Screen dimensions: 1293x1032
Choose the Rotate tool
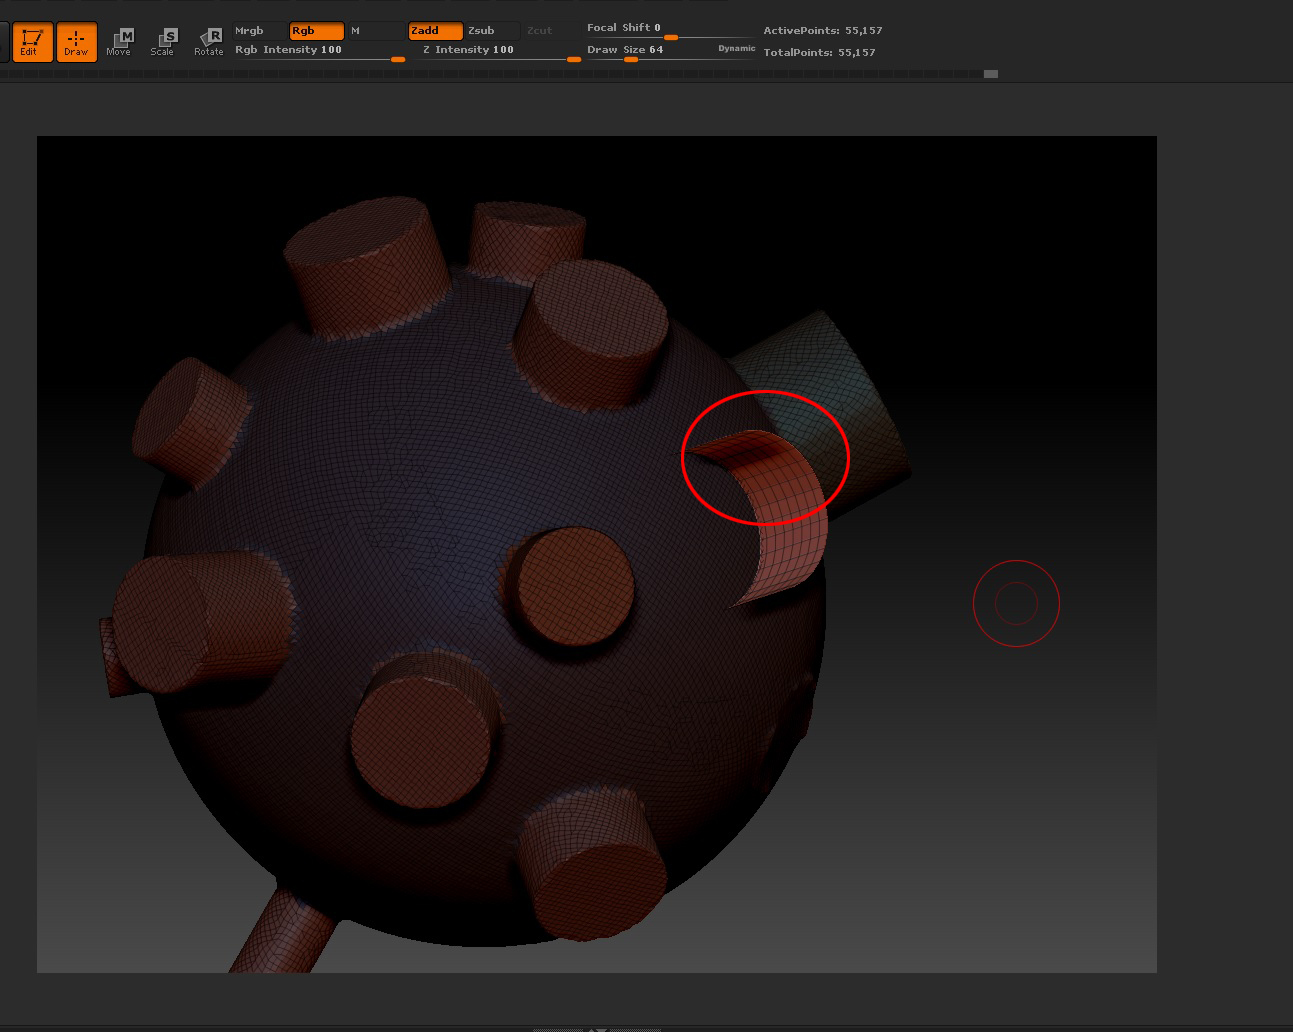pyautogui.click(x=208, y=42)
